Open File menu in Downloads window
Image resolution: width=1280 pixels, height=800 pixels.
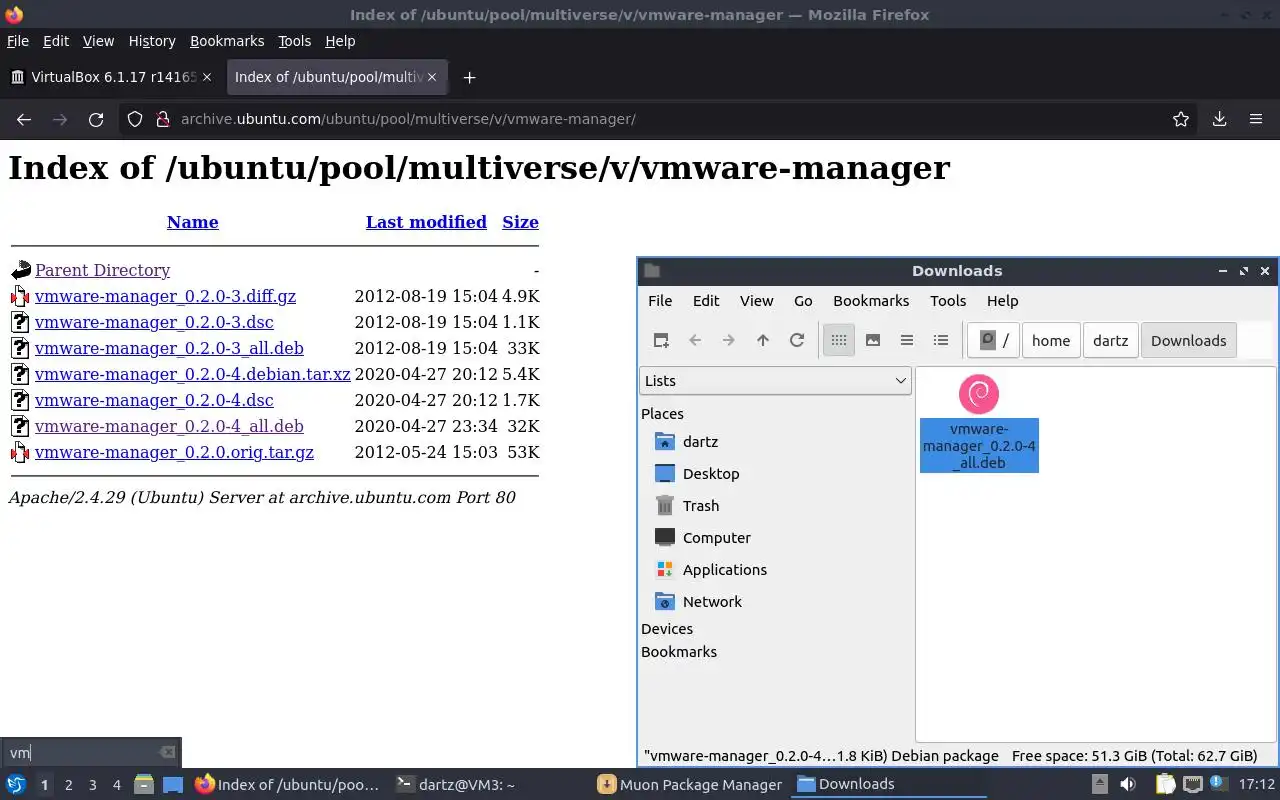click(660, 300)
